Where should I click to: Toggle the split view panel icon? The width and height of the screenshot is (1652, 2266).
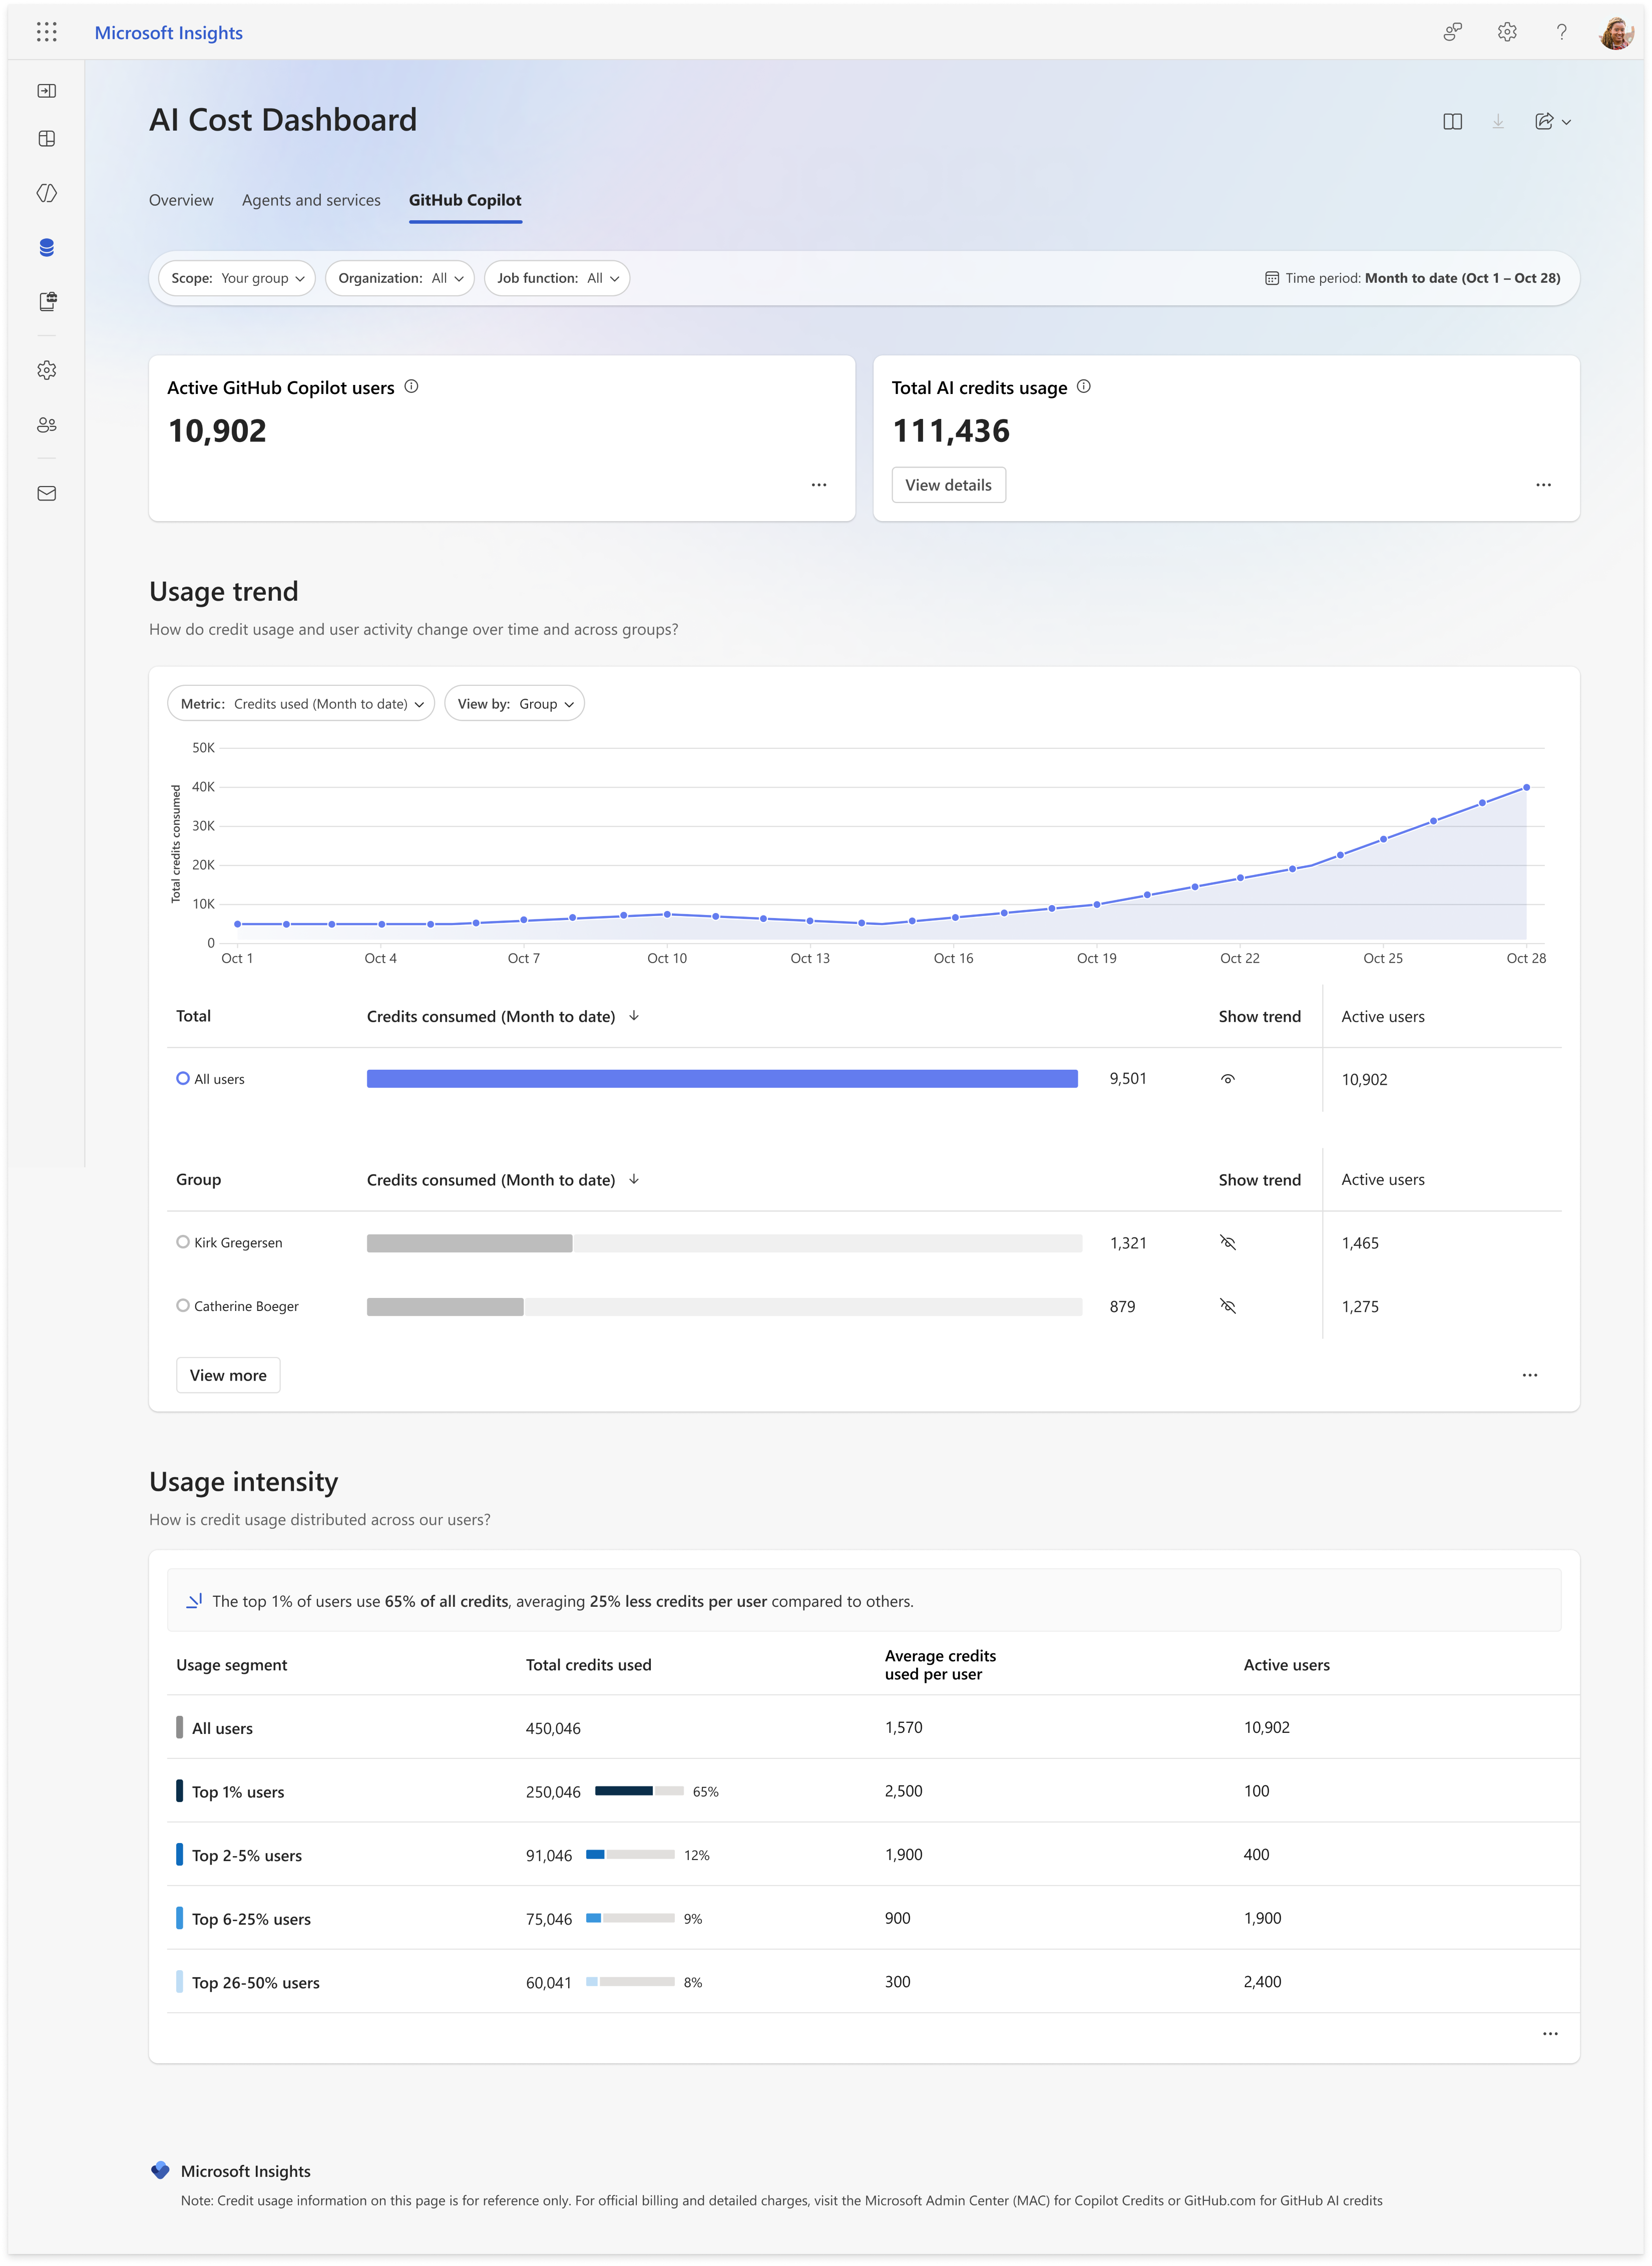1452,121
